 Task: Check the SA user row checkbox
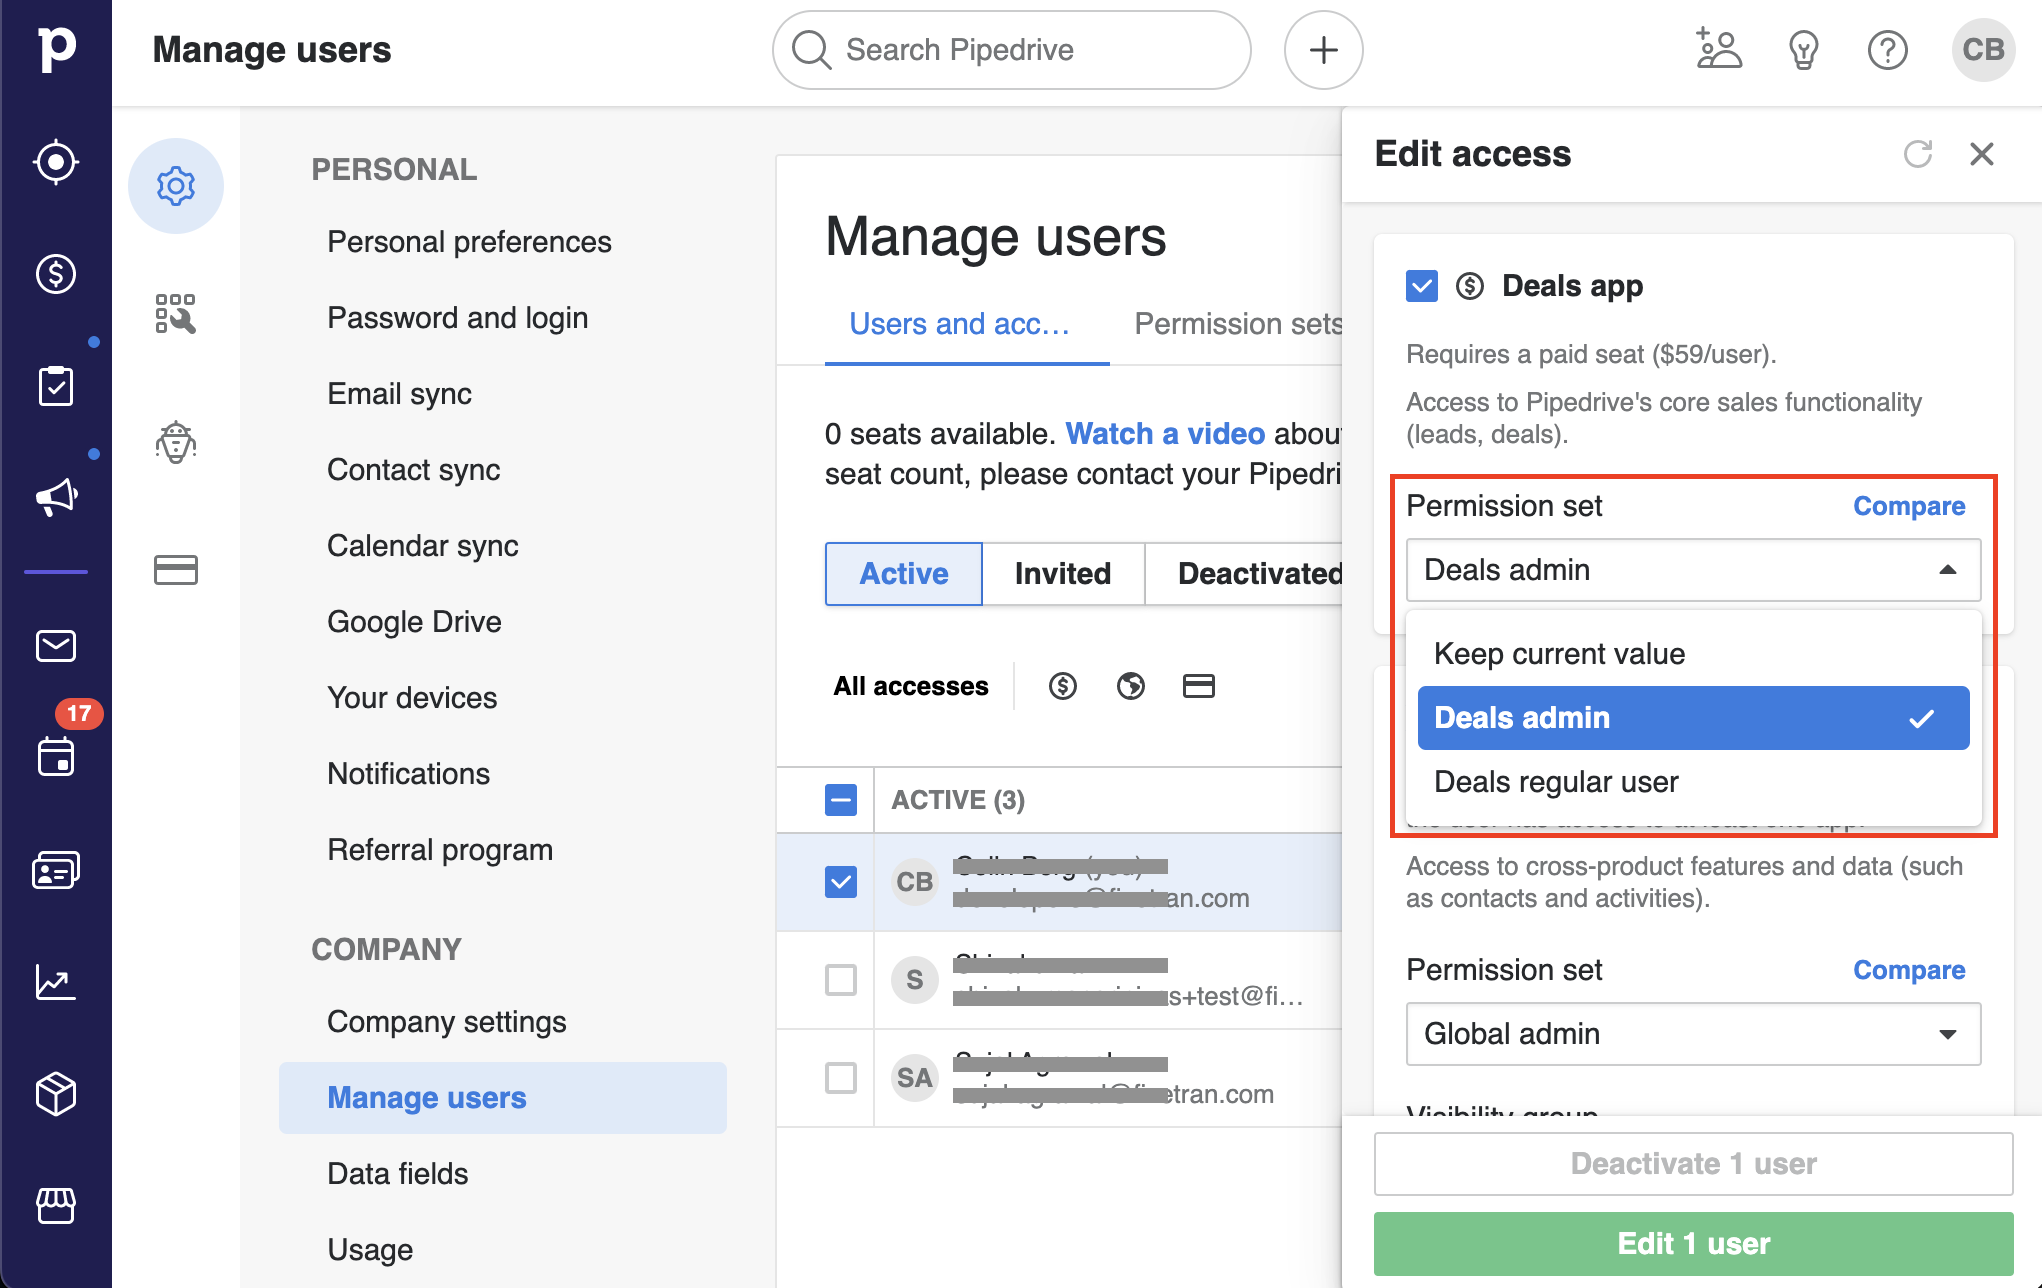tap(841, 1078)
